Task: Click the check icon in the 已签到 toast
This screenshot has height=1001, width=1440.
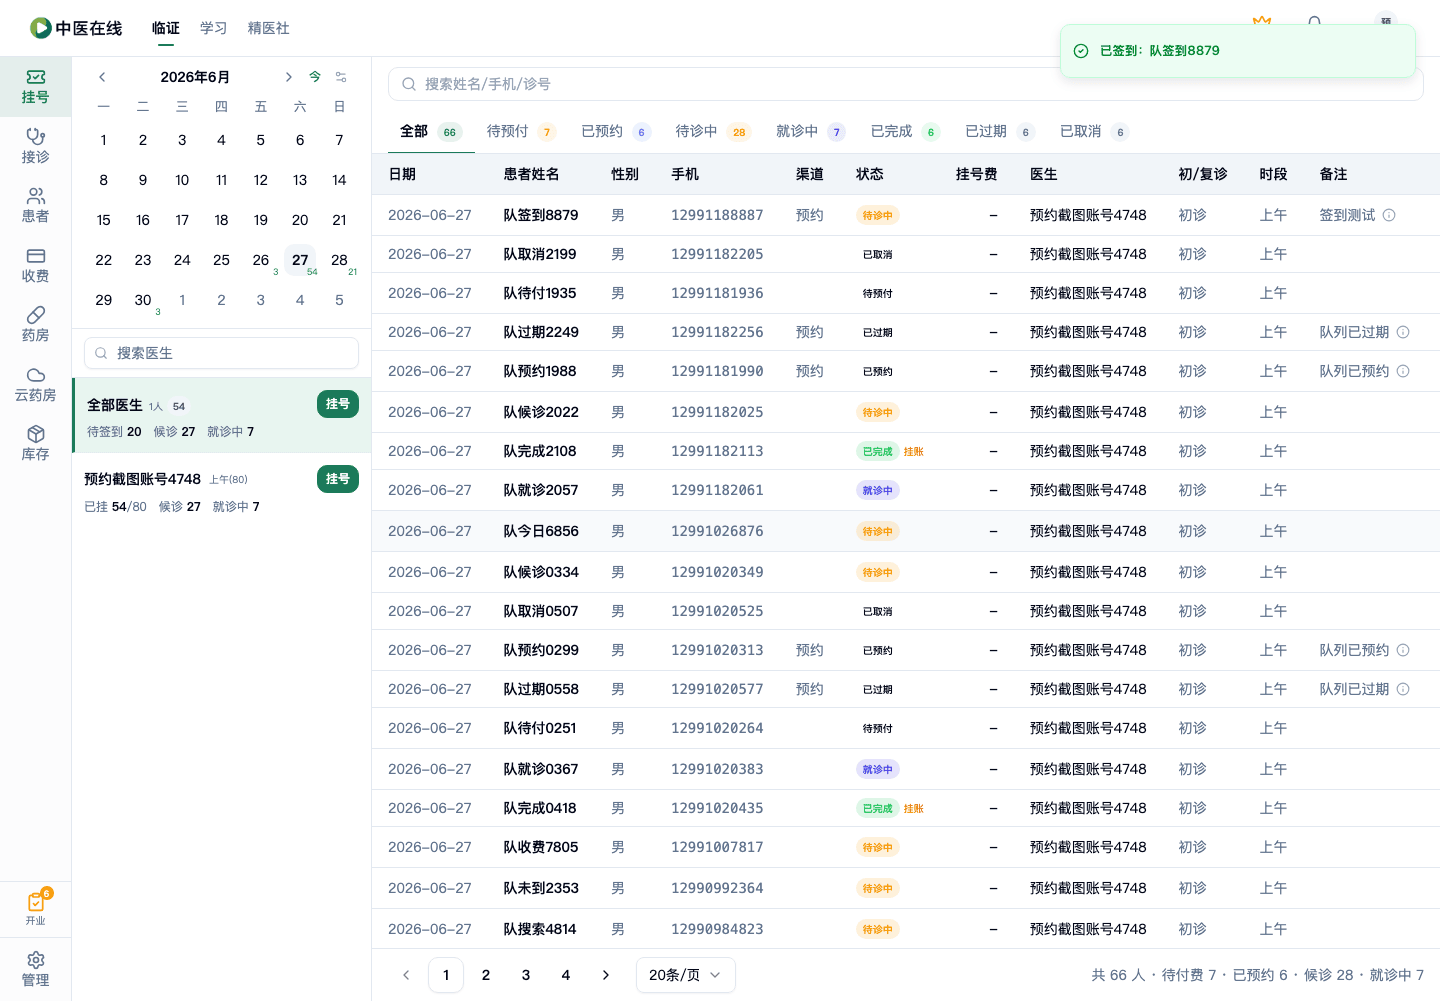Action: (x=1081, y=51)
